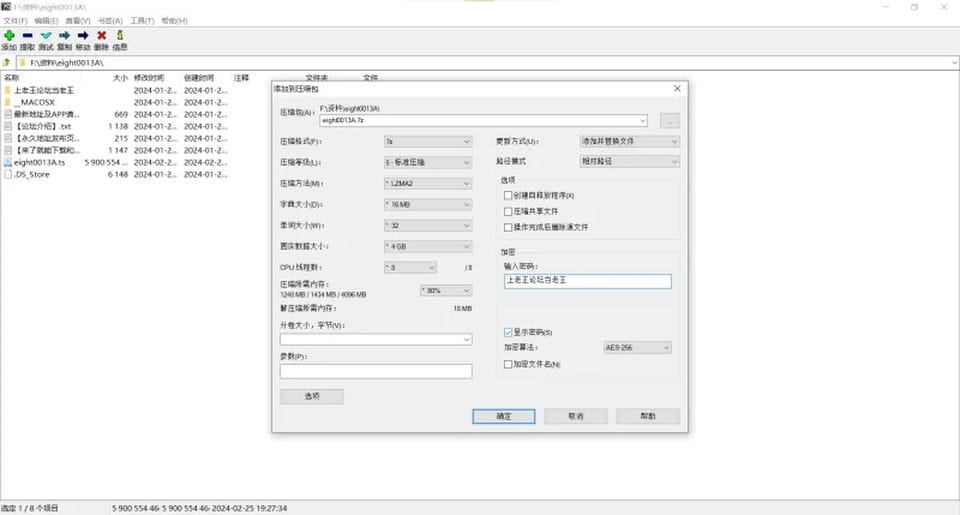Toggle Encrypt file names (加密文件名) checkbox
960x515 pixels.
508,364
